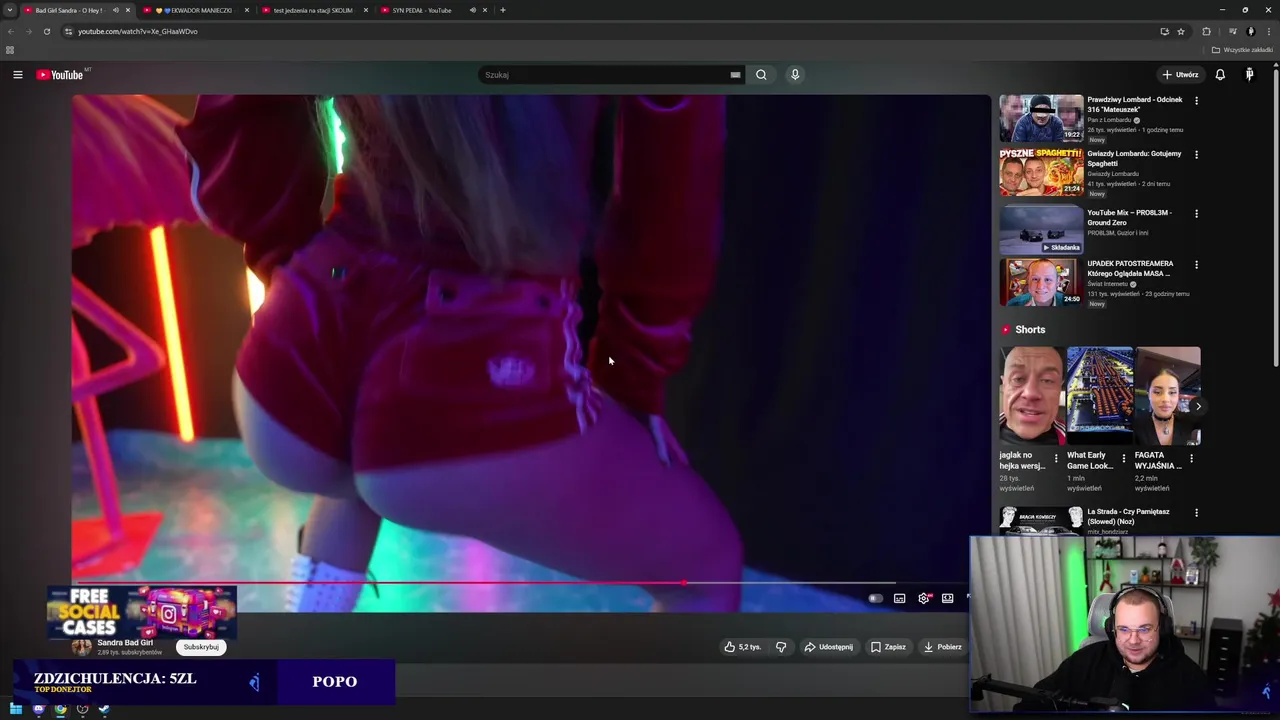This screenshot has width=1280, height=720.
Task: Start voice search with microphone
Action: pyautogui.click(x=795, y=75)
